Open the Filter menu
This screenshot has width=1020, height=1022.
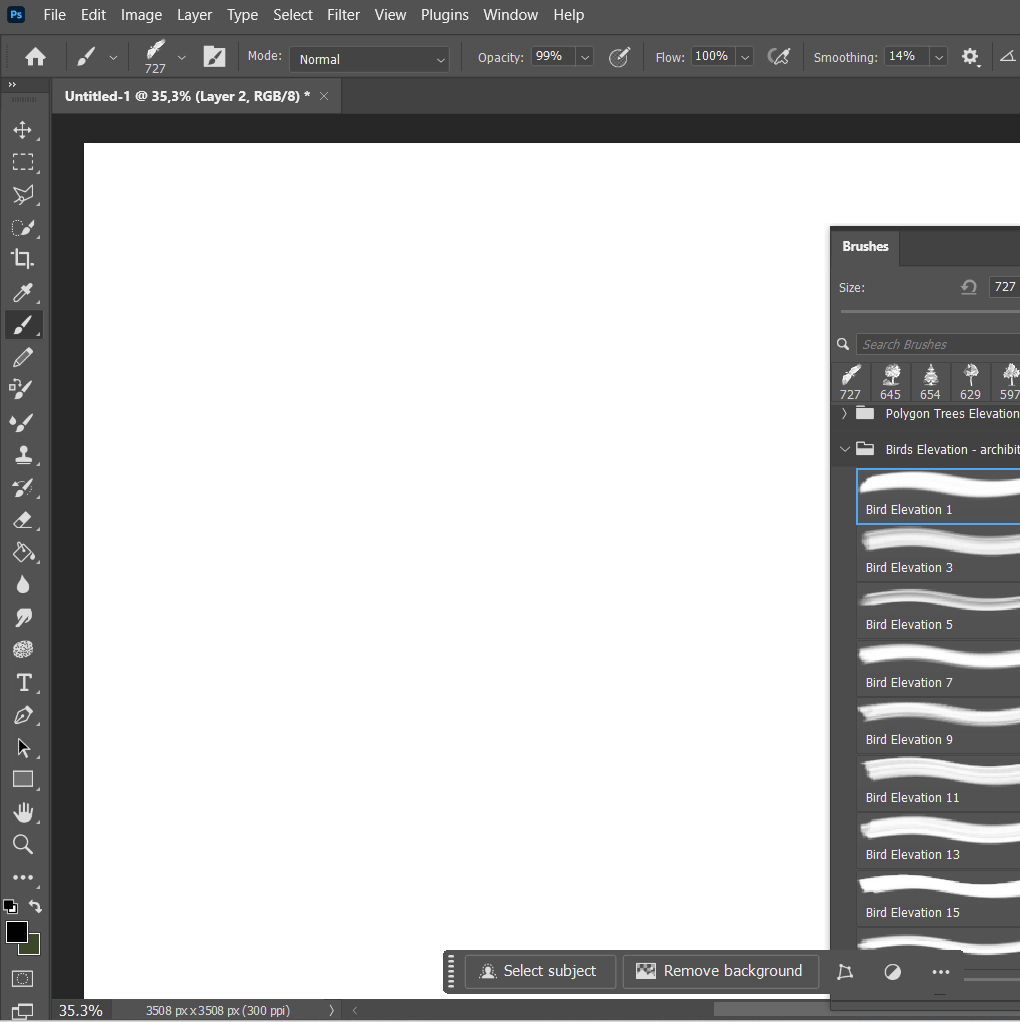343,15
